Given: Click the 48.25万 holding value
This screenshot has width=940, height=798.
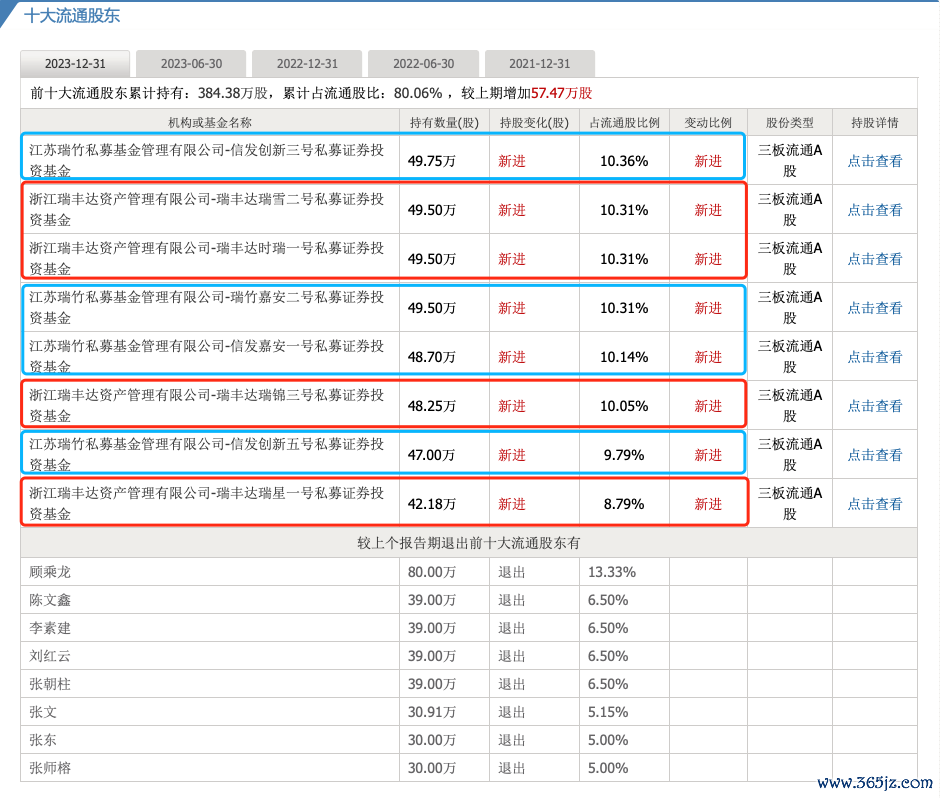Looking at the screenshot, I should click(432, 406).
